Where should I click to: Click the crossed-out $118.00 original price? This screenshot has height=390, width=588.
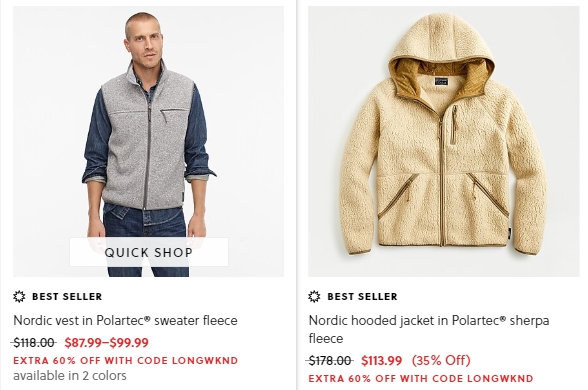[x=34, y=342]
